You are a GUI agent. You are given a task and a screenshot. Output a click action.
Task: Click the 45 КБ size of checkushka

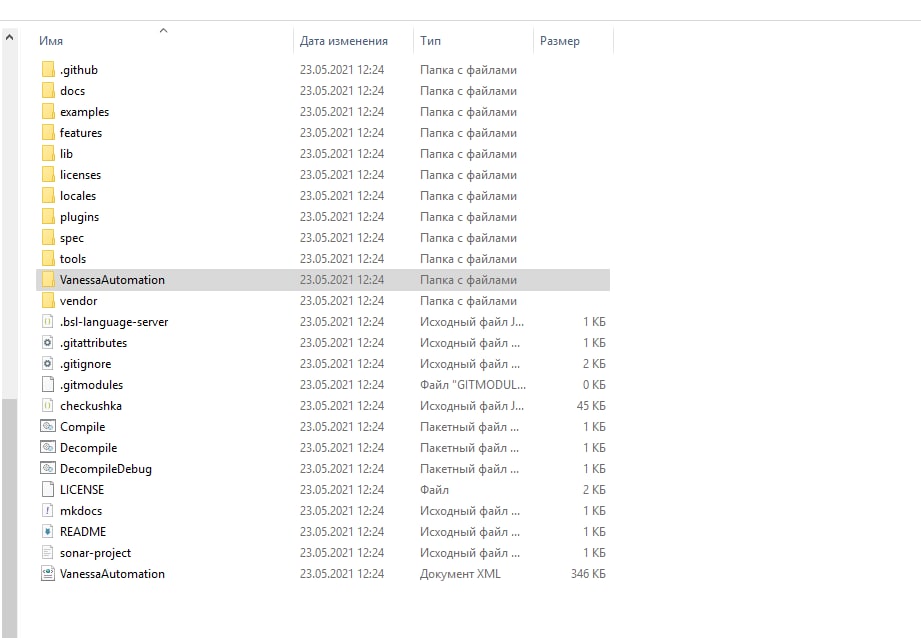click(x=591, y=406)
